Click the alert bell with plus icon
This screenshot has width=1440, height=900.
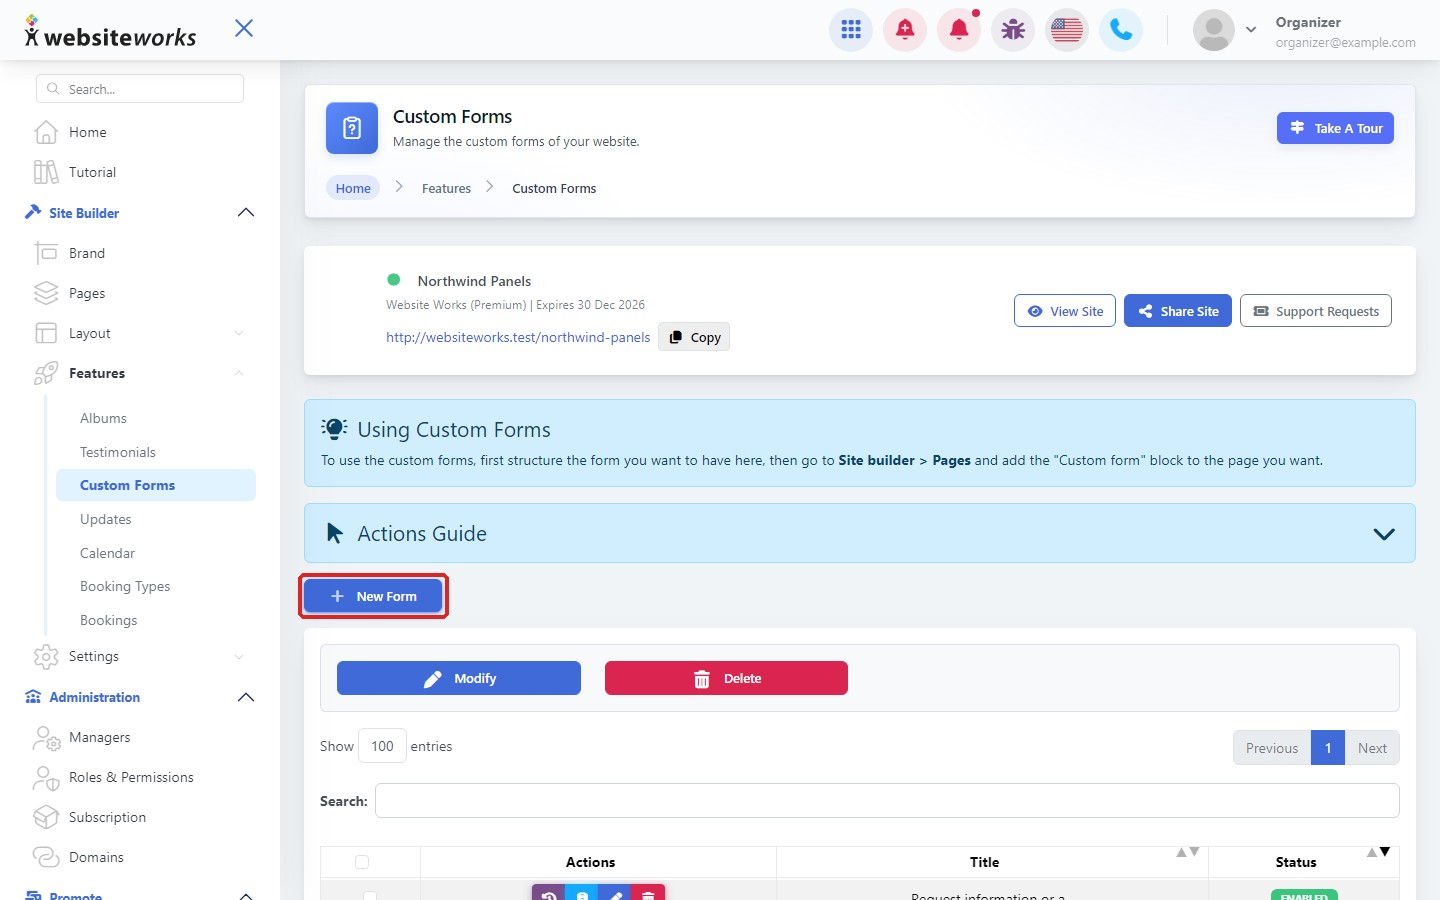click(x=905, y=30)
